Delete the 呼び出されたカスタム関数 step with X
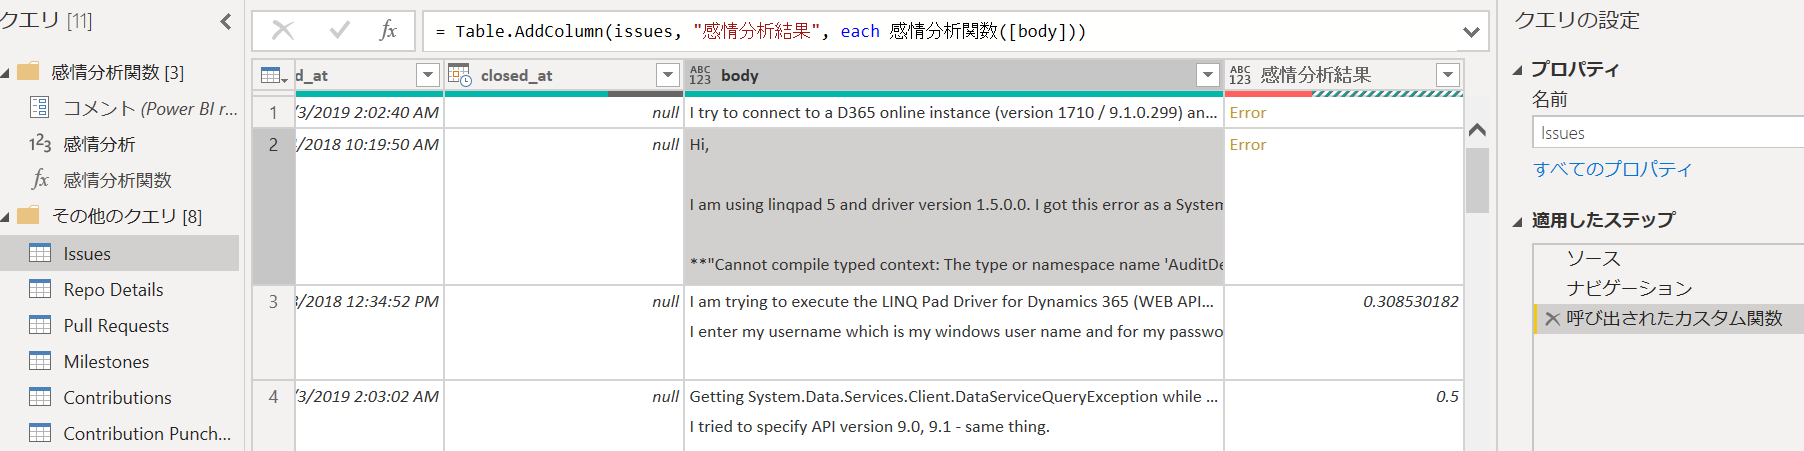Viewport: 1804px width, 451px height. click(x=1552, y=319)
